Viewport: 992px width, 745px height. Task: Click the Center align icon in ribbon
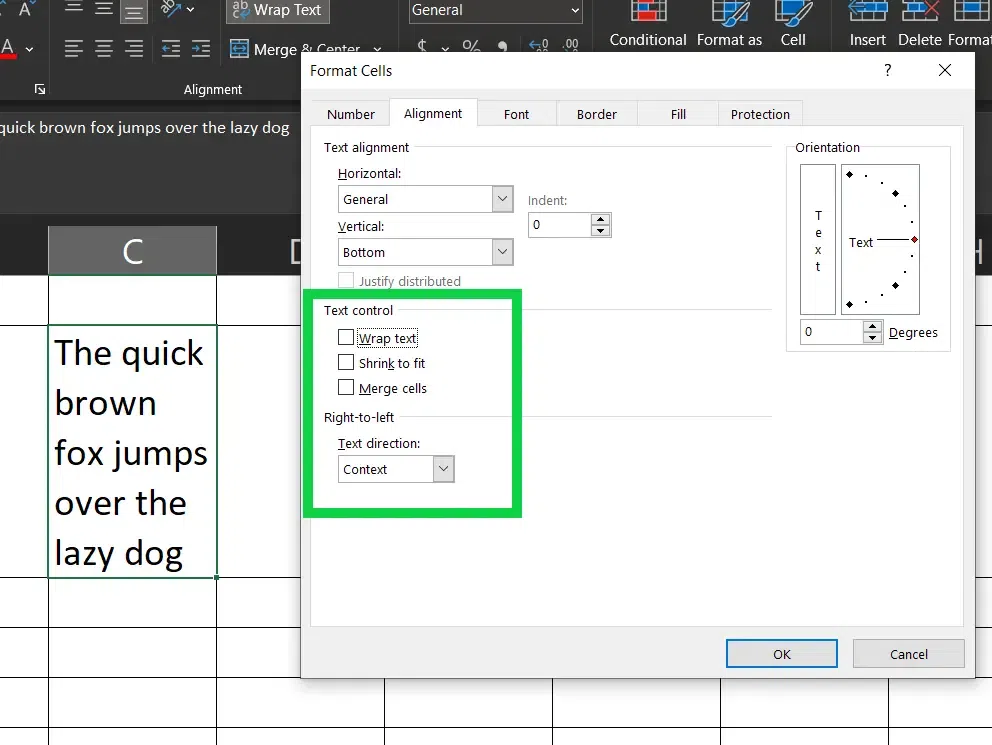104,49
